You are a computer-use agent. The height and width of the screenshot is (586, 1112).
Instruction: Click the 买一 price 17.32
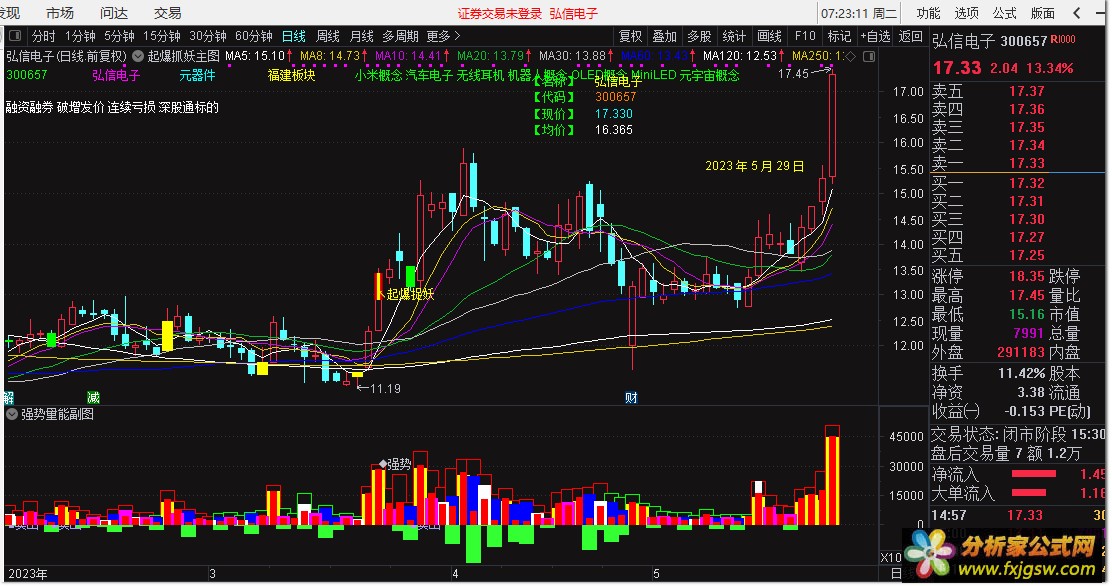(1027, 183)
